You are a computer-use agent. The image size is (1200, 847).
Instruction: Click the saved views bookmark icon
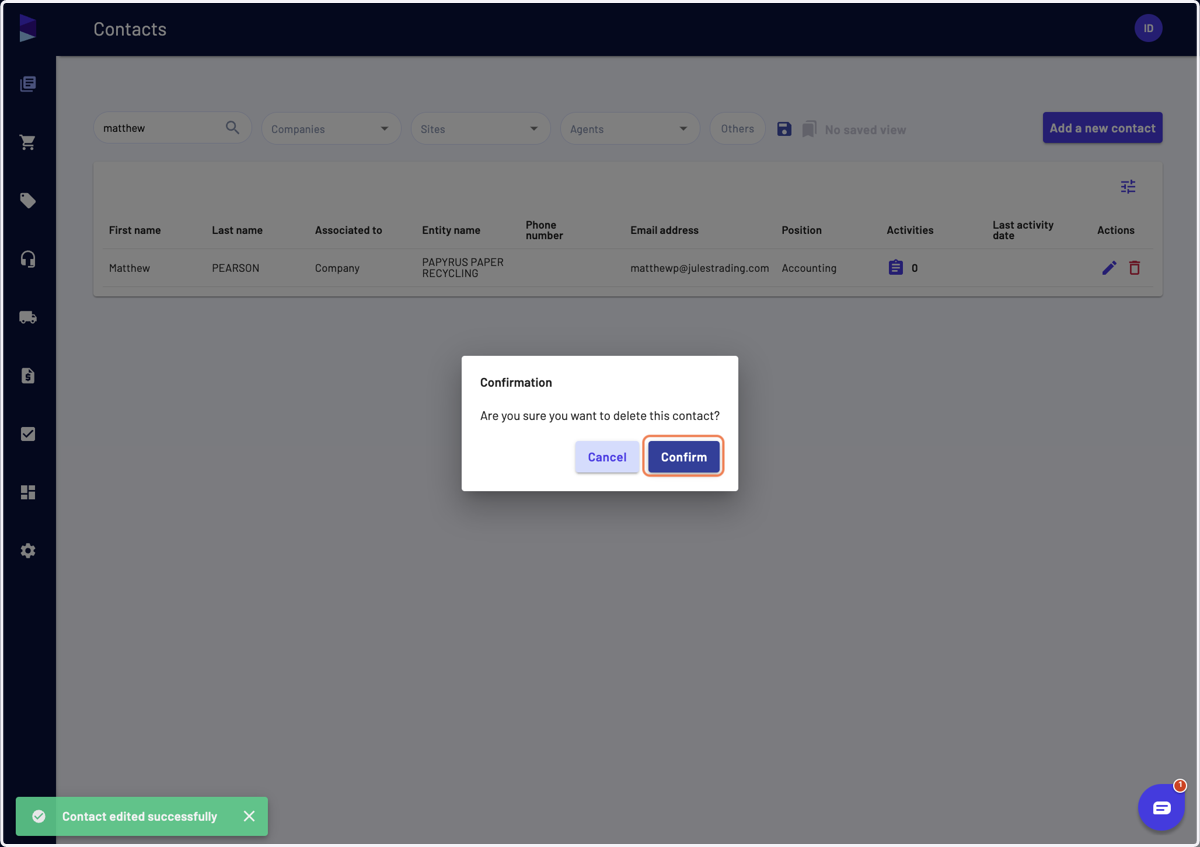point(809,129)
